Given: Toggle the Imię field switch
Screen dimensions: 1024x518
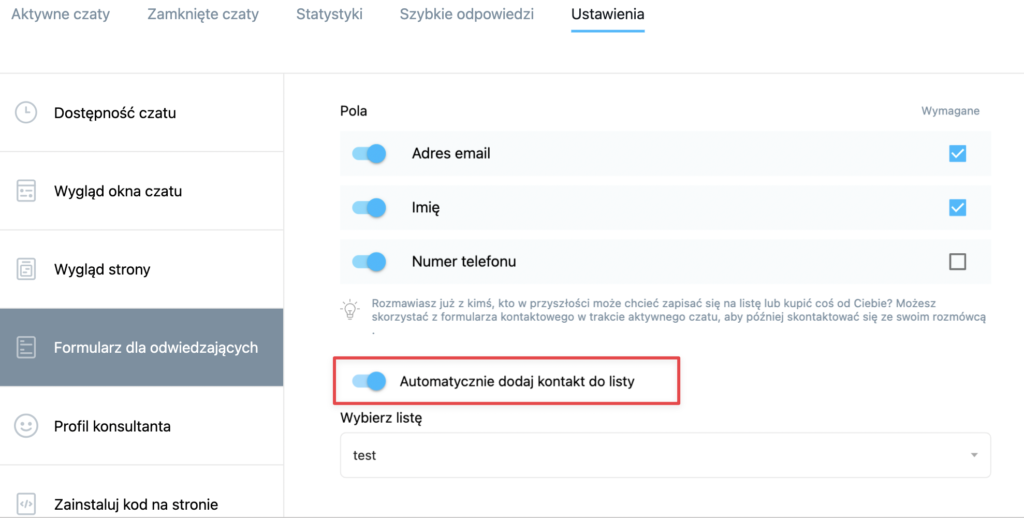Looking at the screenshot, I should tap(370, 208).
